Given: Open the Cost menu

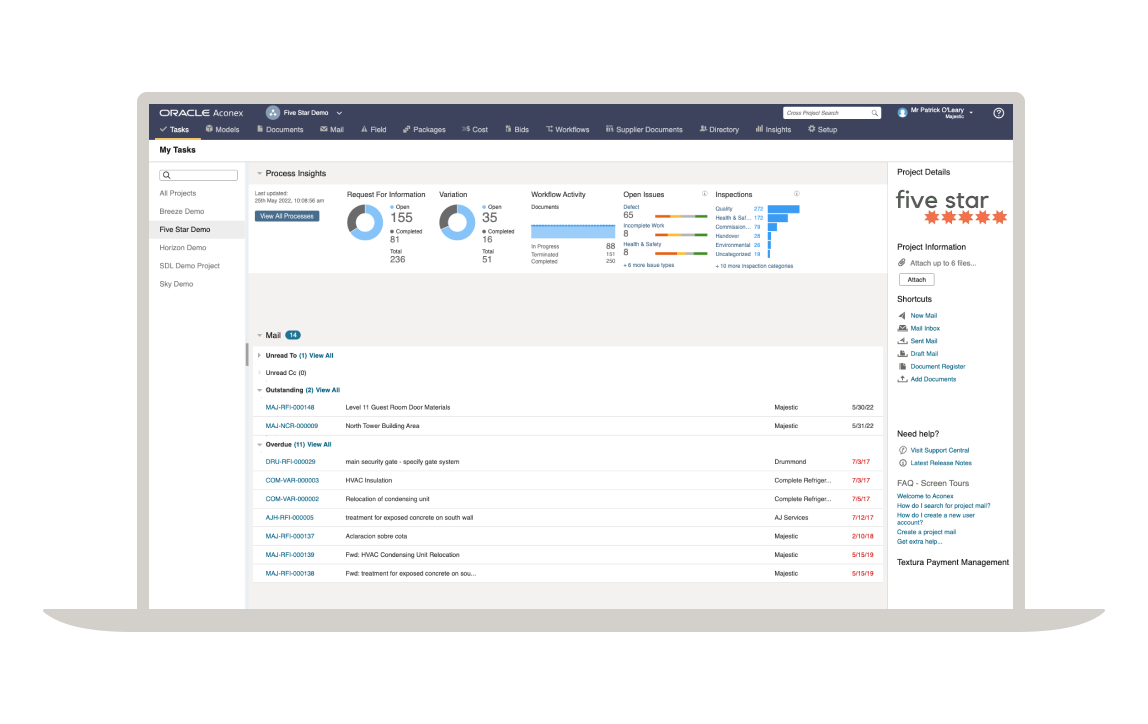Looking at the screenshot, I should pos(474,130).
